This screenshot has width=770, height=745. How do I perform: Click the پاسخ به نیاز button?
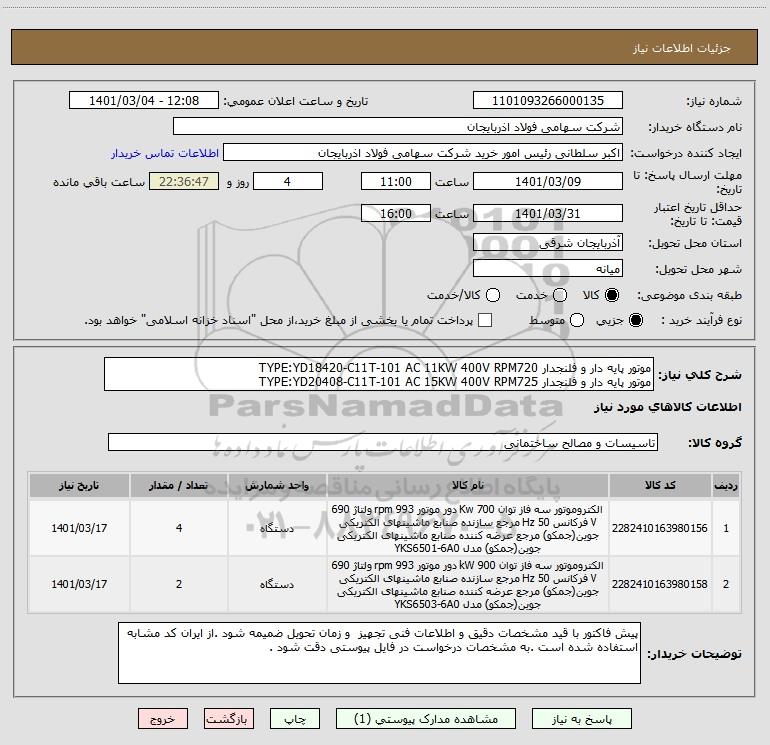coord(582,719)
